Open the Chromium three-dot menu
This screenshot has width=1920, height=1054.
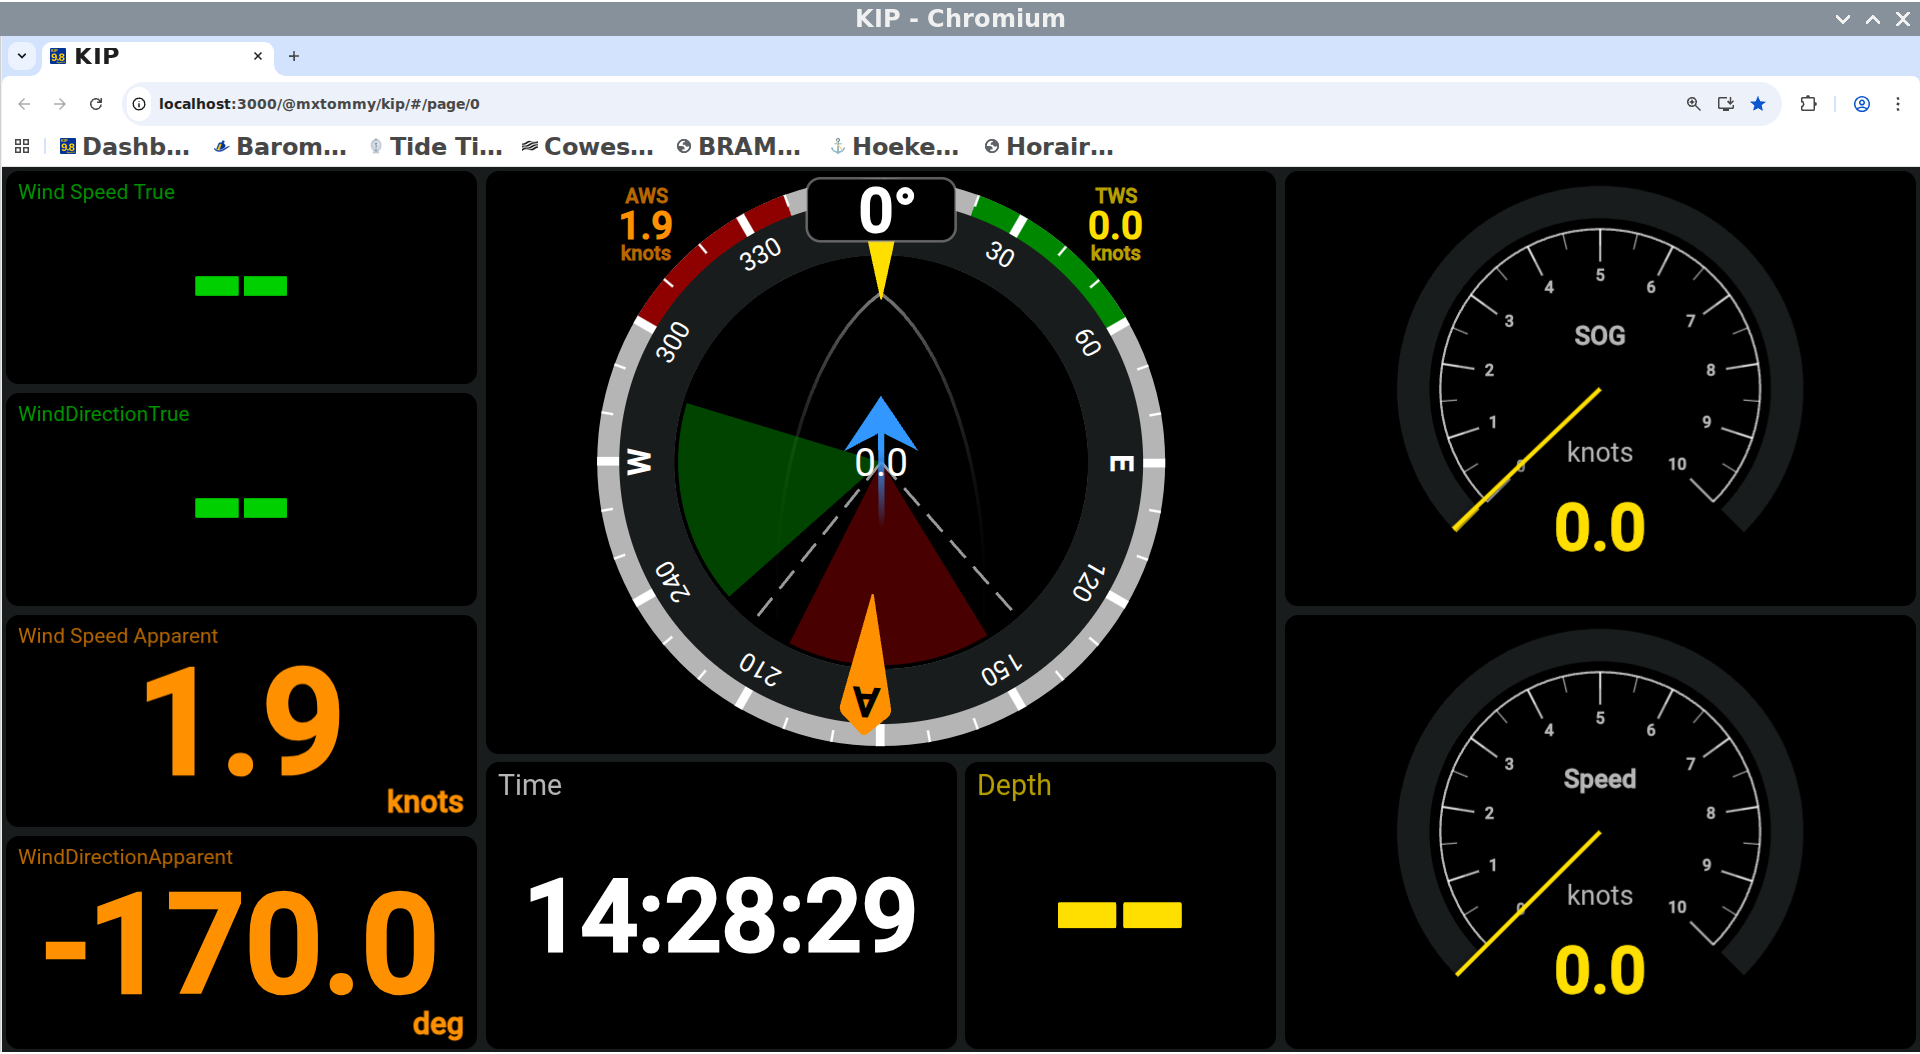tap(1897, 104)
